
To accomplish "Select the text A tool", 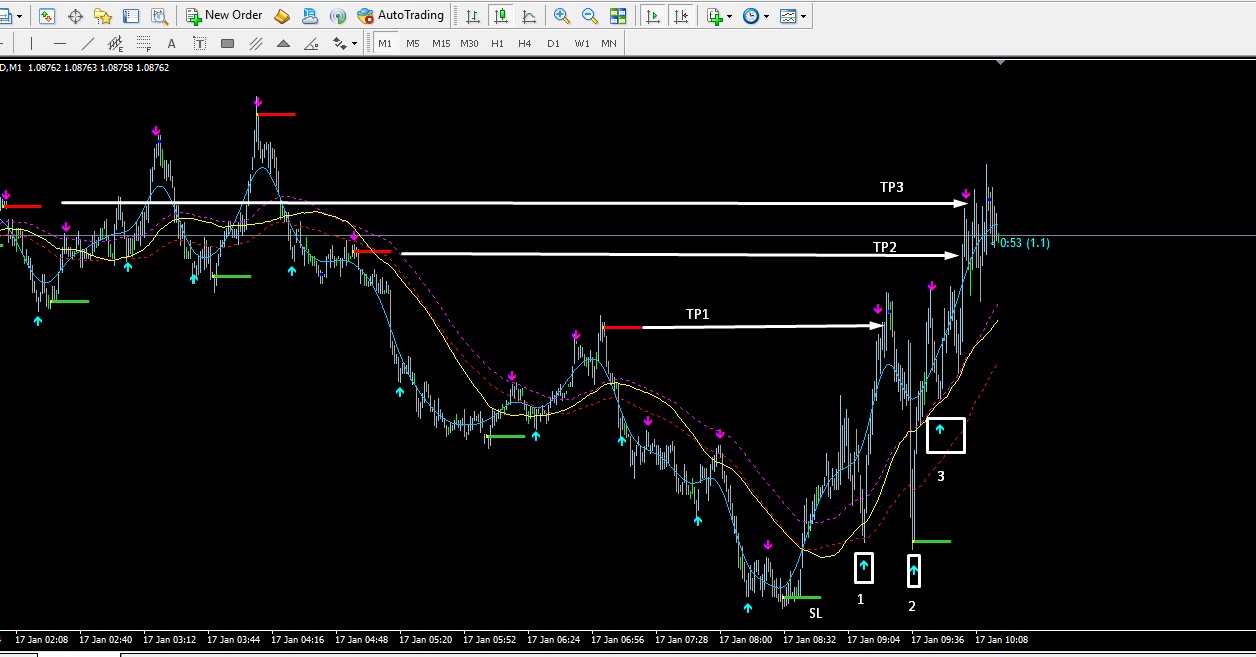I will point(172,44).
